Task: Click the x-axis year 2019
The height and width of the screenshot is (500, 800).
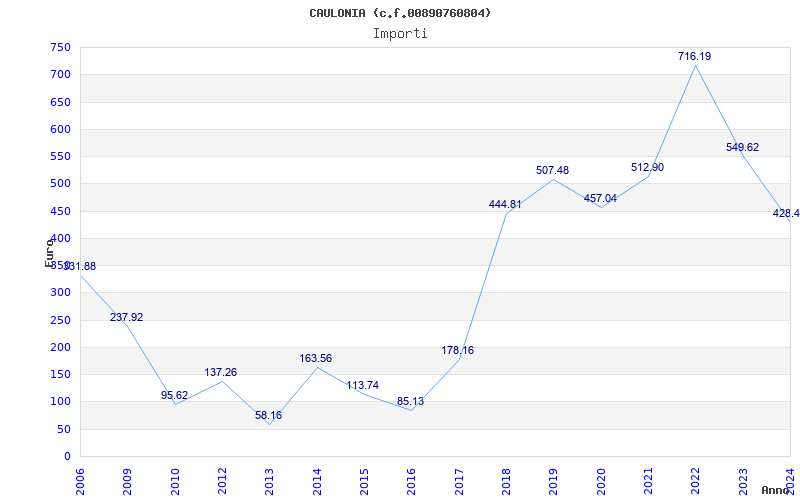Action: click(x=554, y=482)
